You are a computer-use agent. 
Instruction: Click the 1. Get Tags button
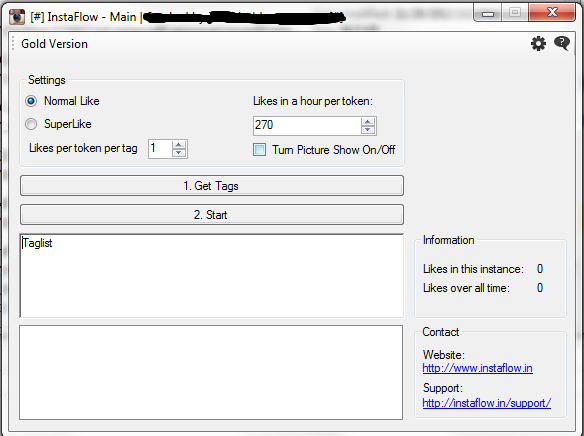click(x=212, y=185)
